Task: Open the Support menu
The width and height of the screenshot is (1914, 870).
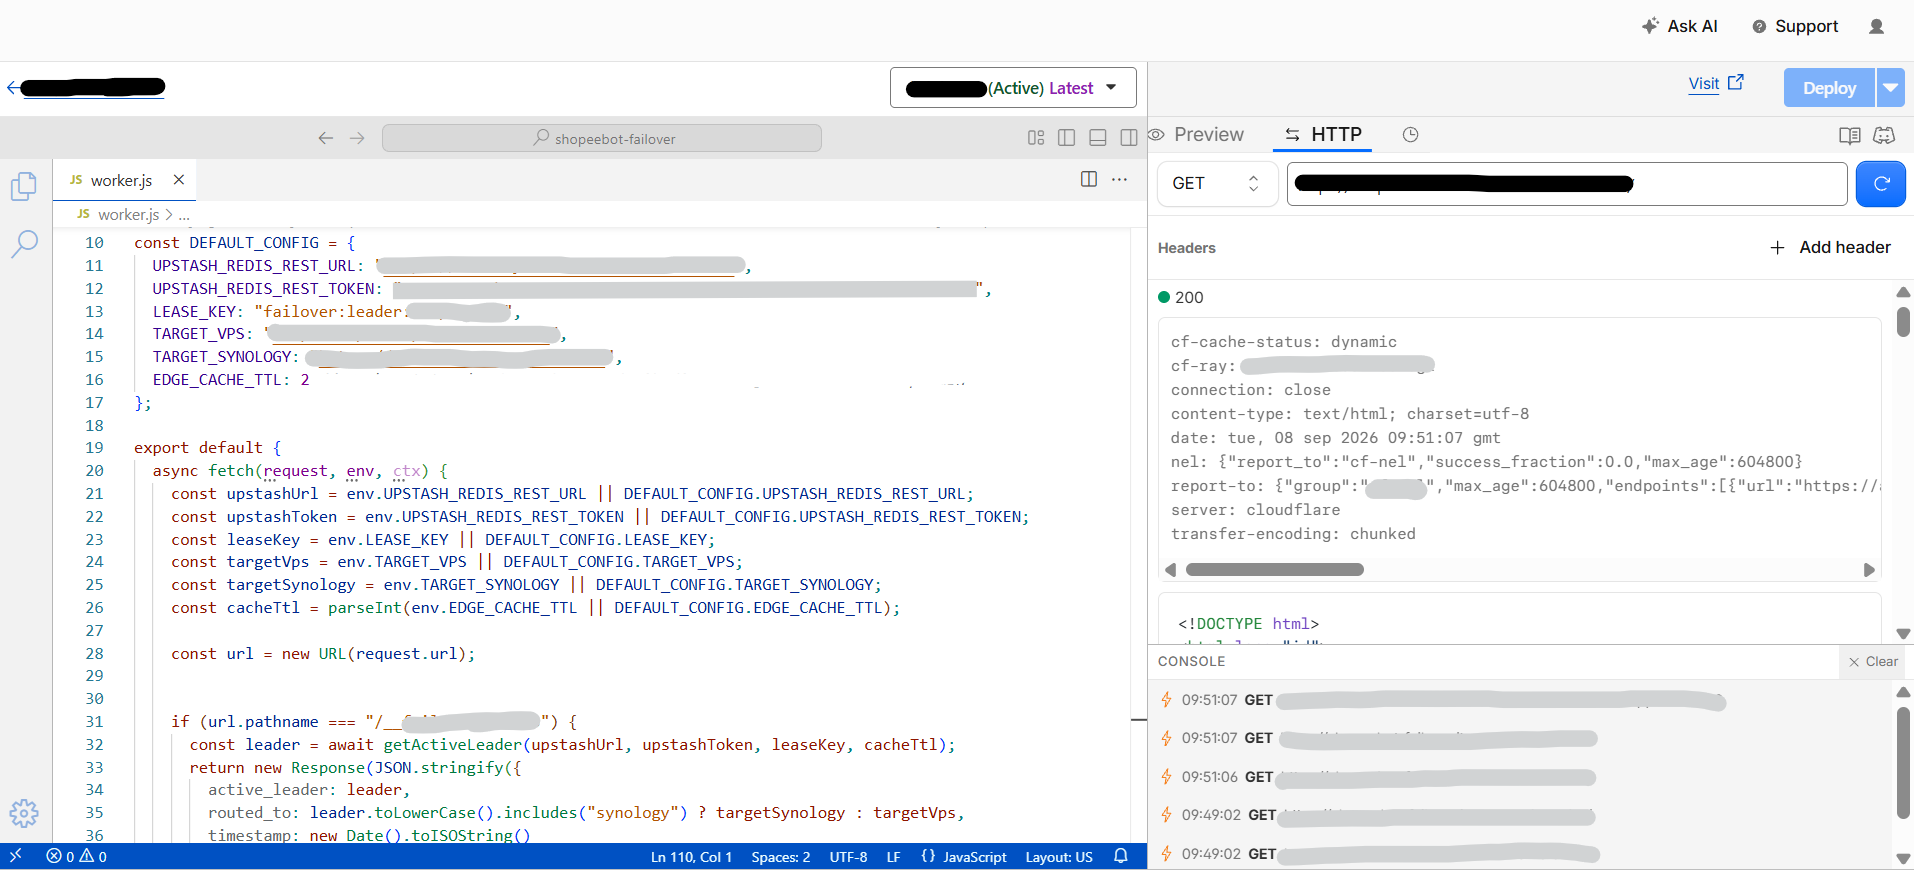Action: tap(1795, 27)
